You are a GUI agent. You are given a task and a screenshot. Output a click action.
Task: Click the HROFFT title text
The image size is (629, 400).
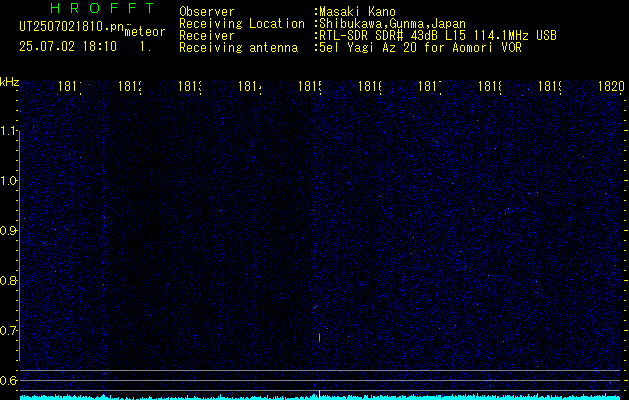pyautogui.click(x=103, y=8)
